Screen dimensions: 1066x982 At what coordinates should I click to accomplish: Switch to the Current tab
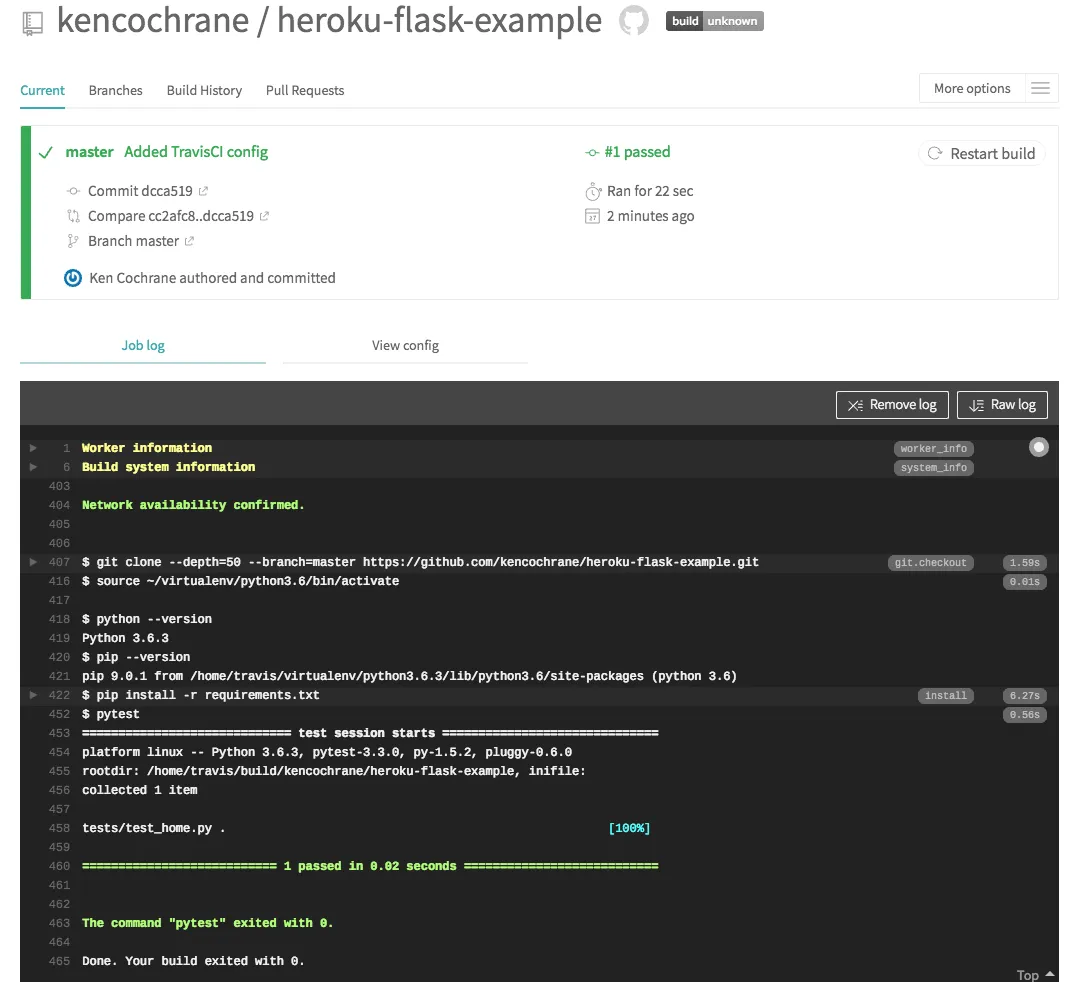click(x=42, y=90)
